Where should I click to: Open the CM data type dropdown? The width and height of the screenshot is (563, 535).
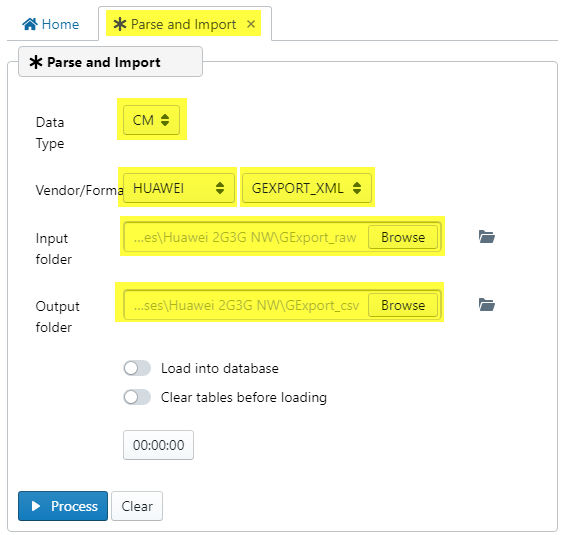click(151, 120)
